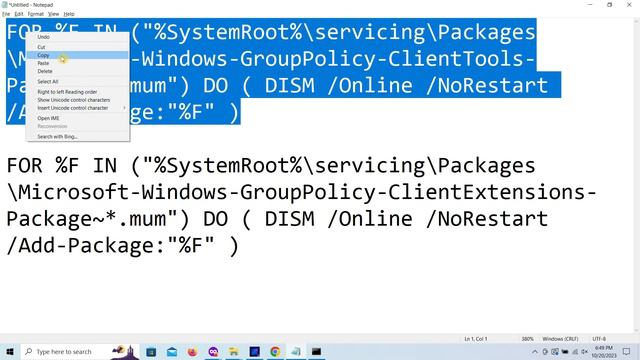Click the battery tray icon
Image resolution: width=640 pixels, height=360 pixels.
565,351
